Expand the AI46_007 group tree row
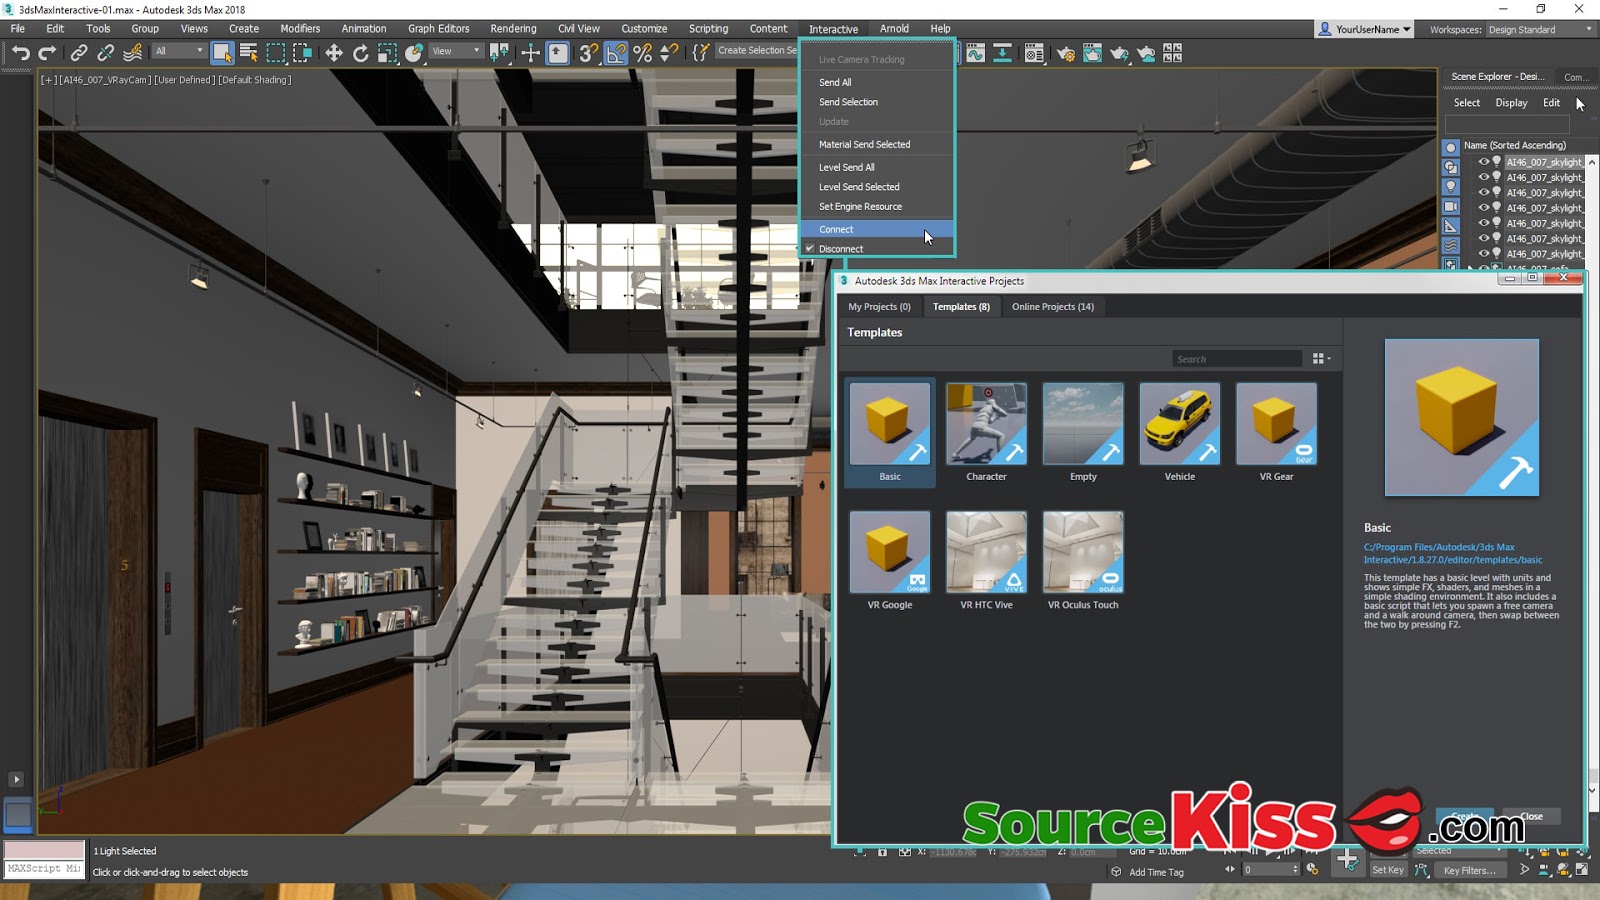 click(x=1470, y=269)
